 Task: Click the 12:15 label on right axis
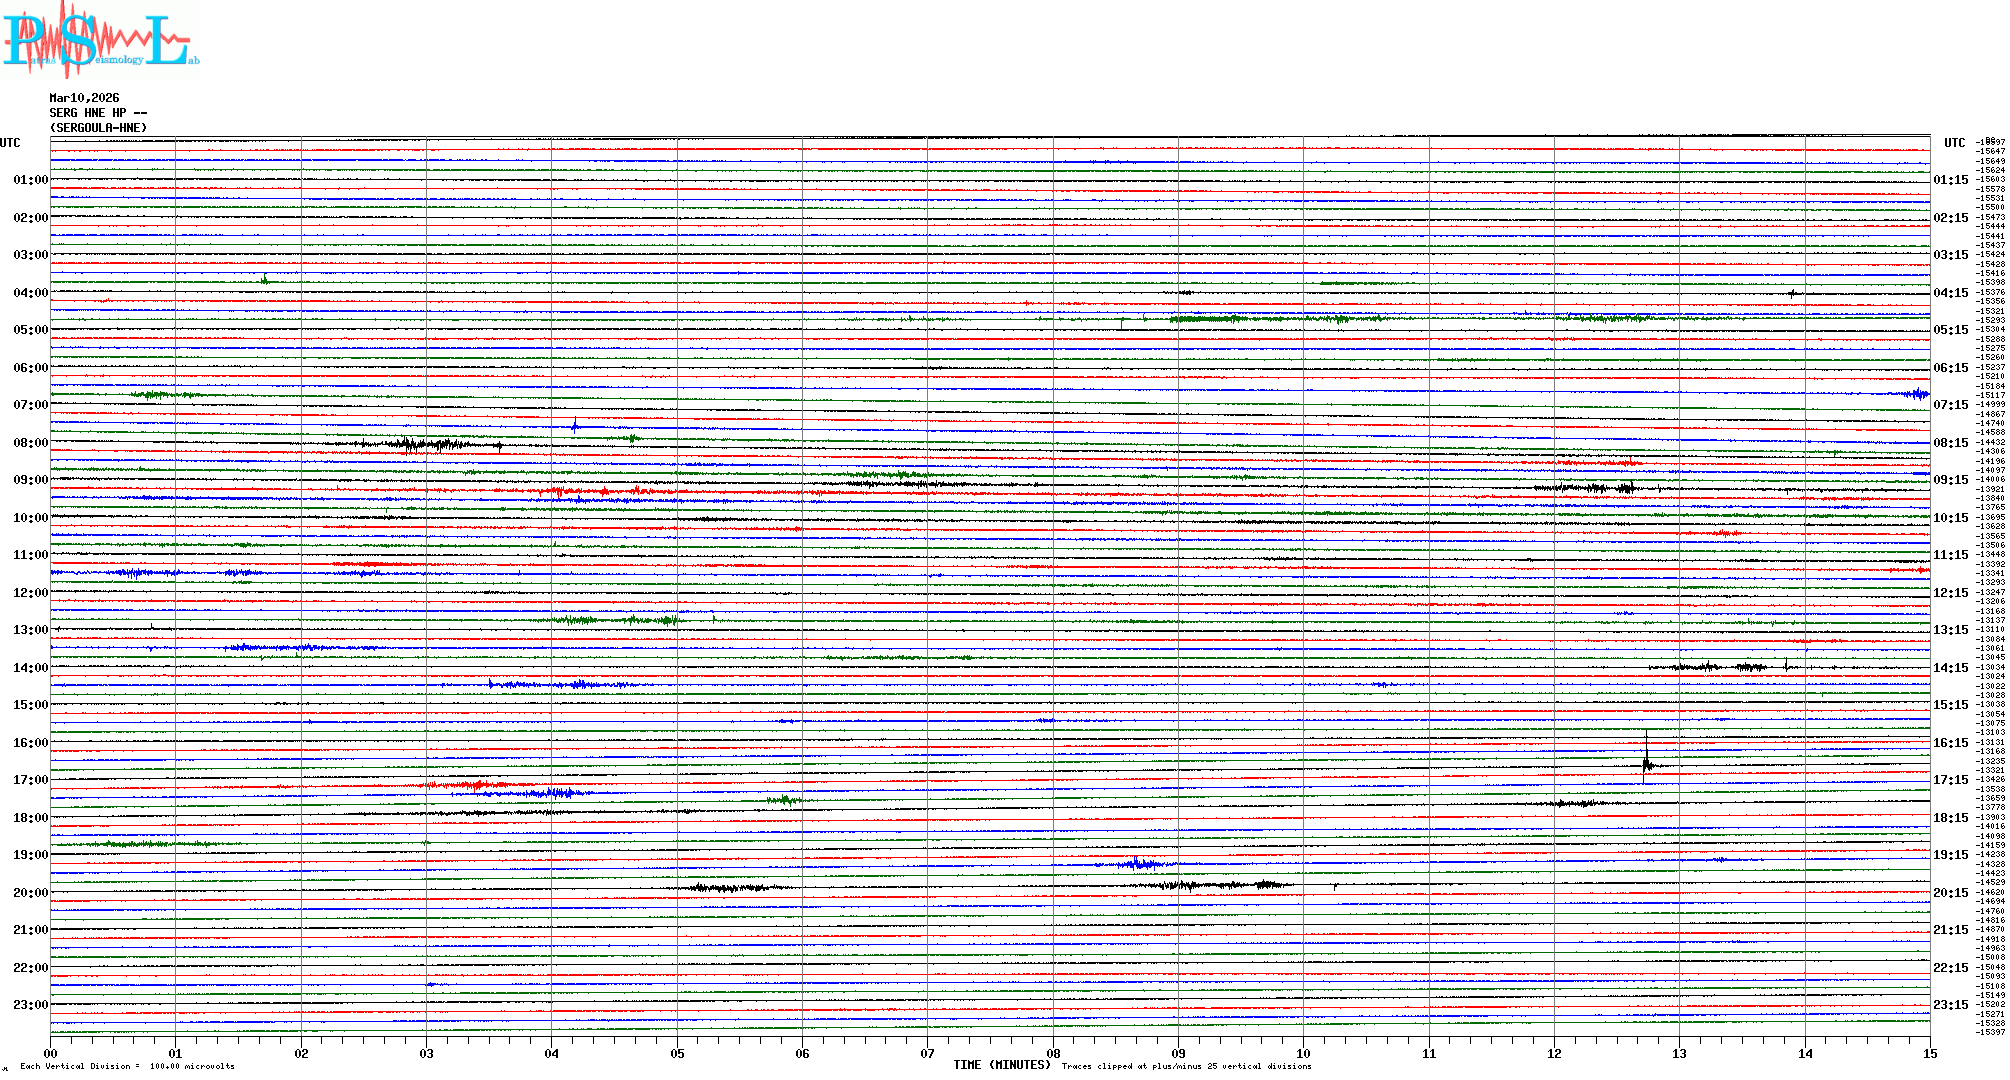(x=1950, y=593)
